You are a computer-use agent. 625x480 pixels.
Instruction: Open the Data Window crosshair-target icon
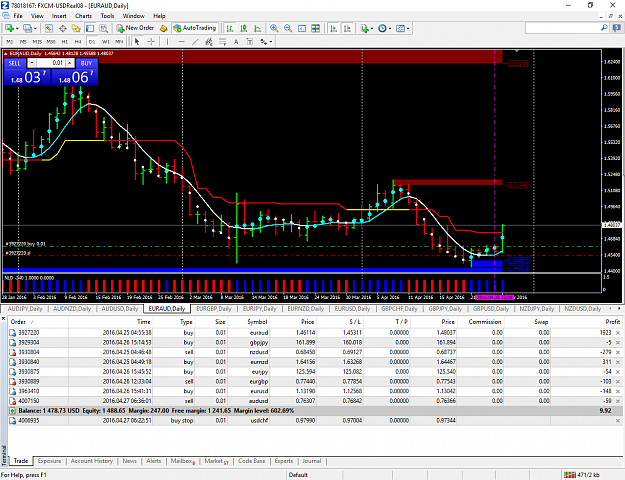[63, 28]
